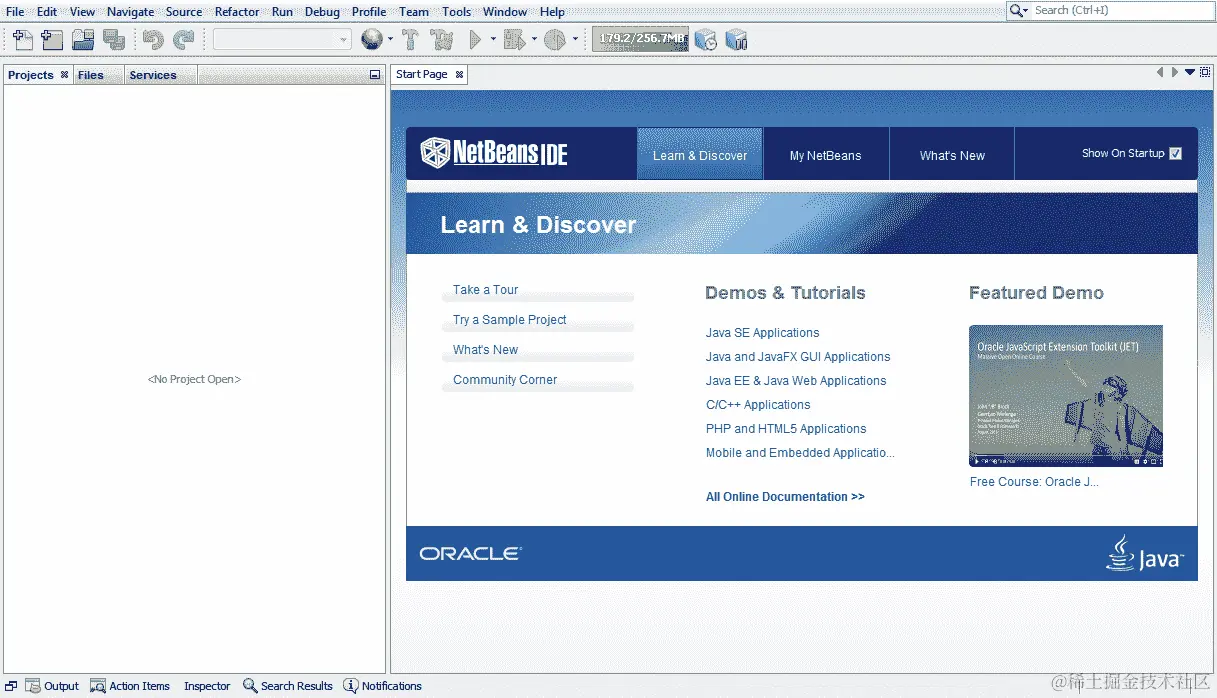
Task: Select the Learn & Discover tab
Action: [700, 155]
